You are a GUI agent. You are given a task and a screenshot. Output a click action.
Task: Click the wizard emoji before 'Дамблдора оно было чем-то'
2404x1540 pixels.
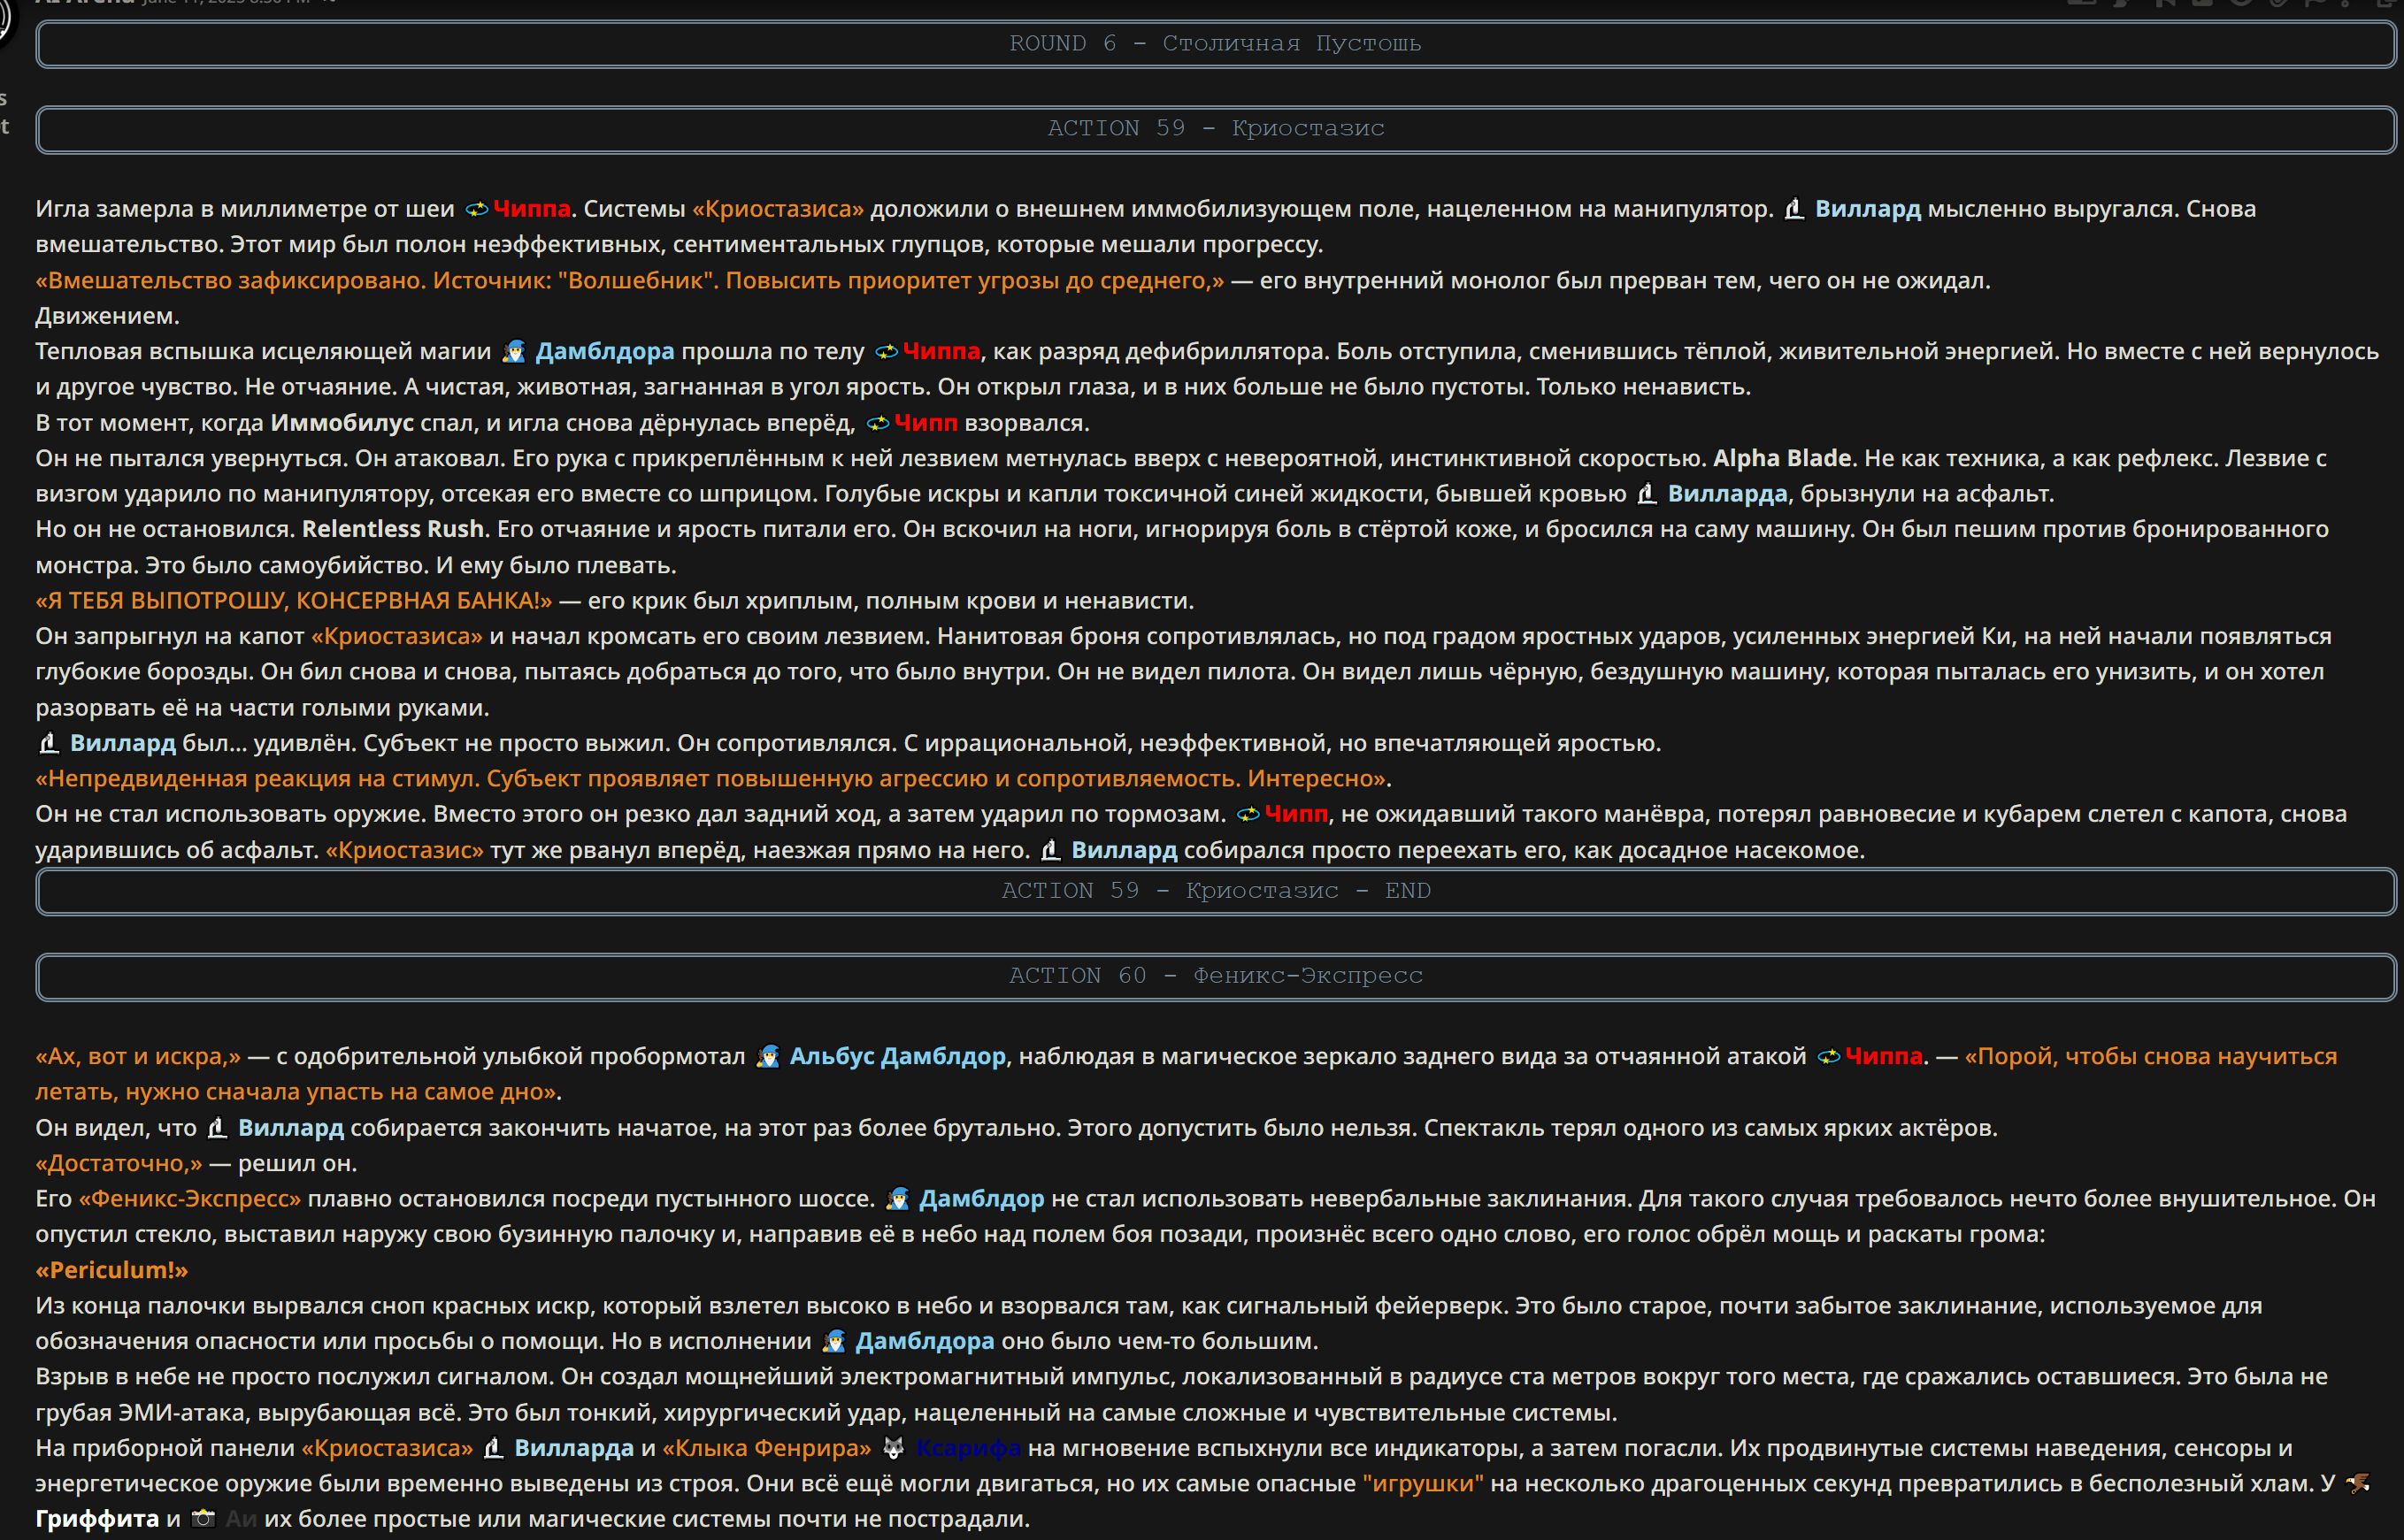click(834, 1341)
